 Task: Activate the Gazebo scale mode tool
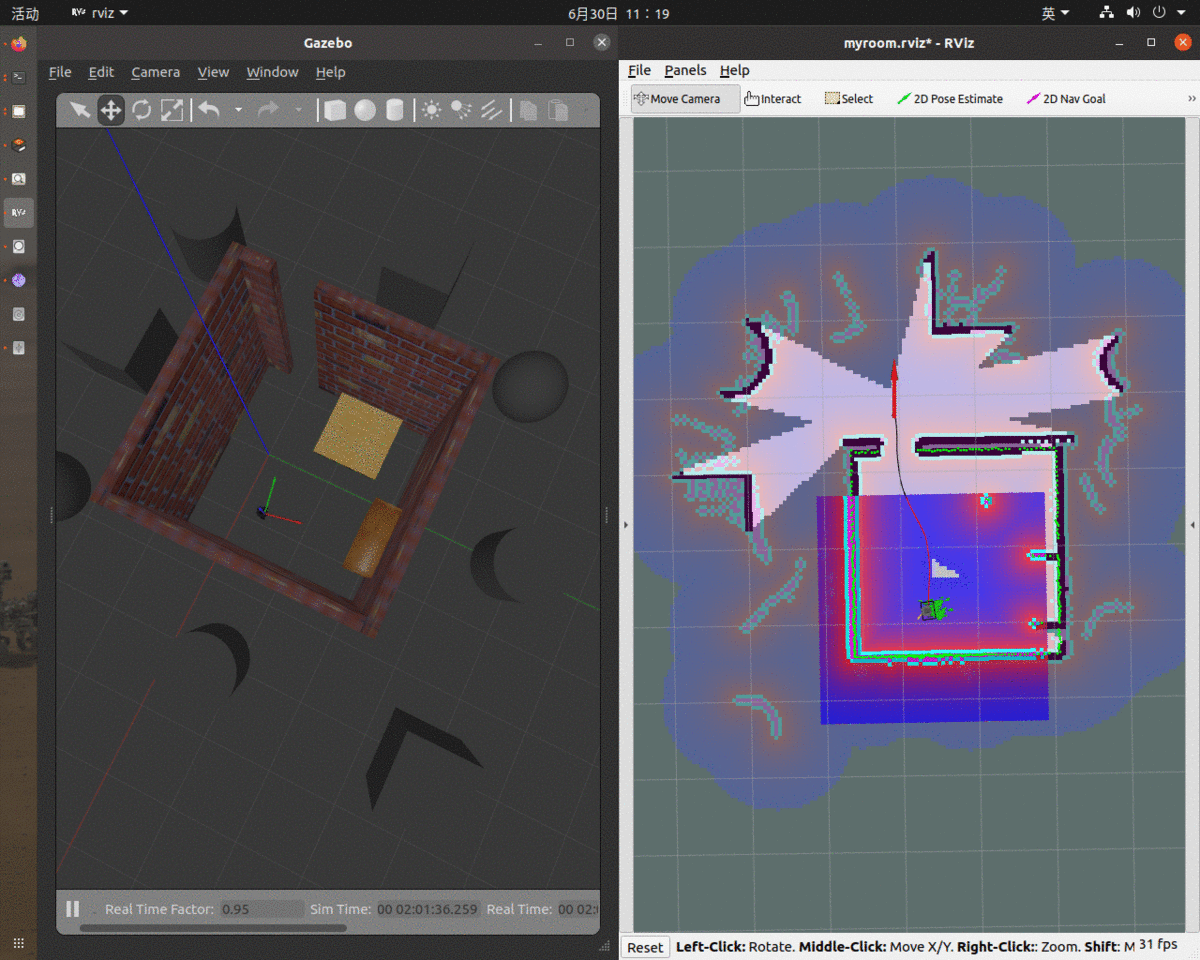click(172, 110)
